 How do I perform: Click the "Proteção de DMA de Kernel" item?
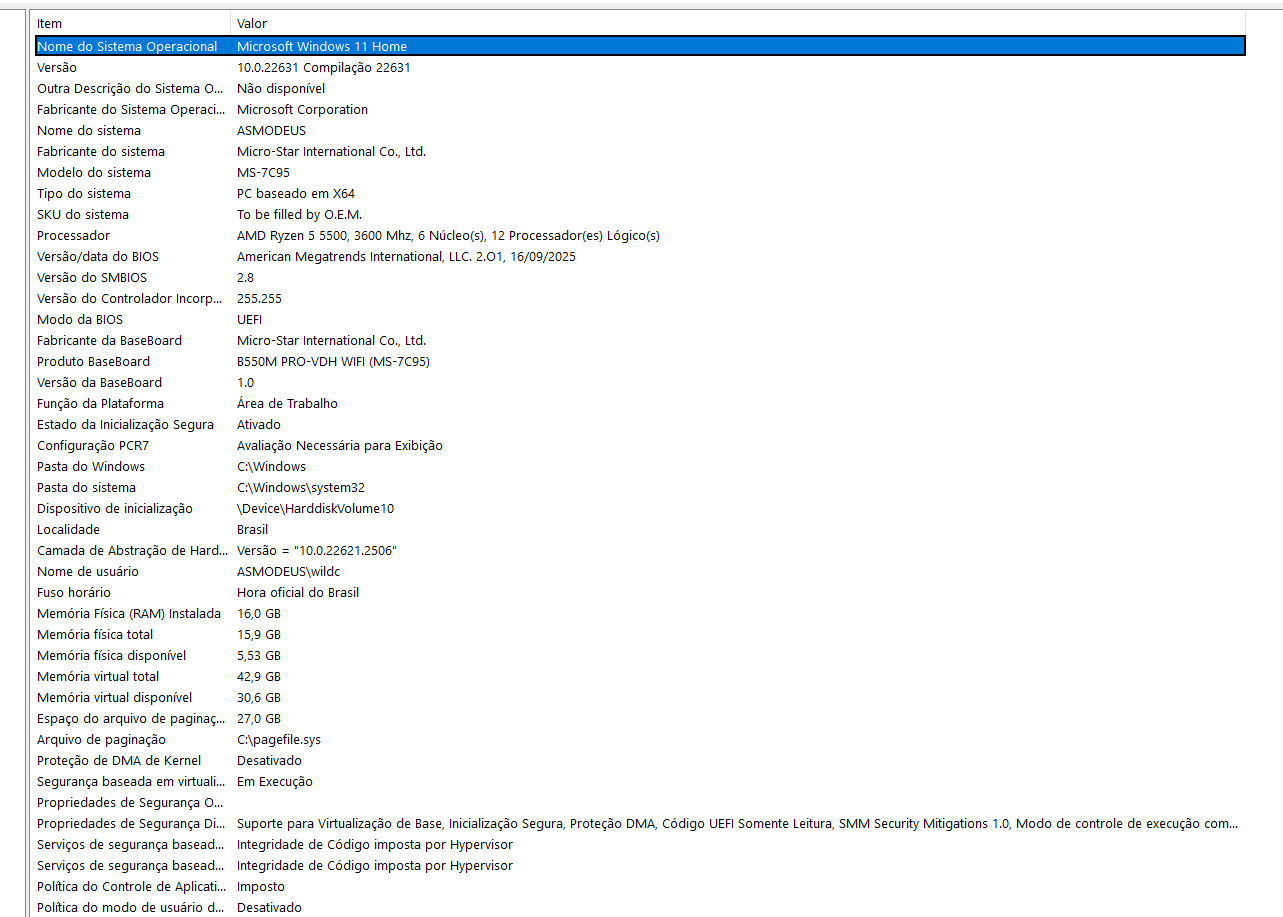click(x=119, y=760)
